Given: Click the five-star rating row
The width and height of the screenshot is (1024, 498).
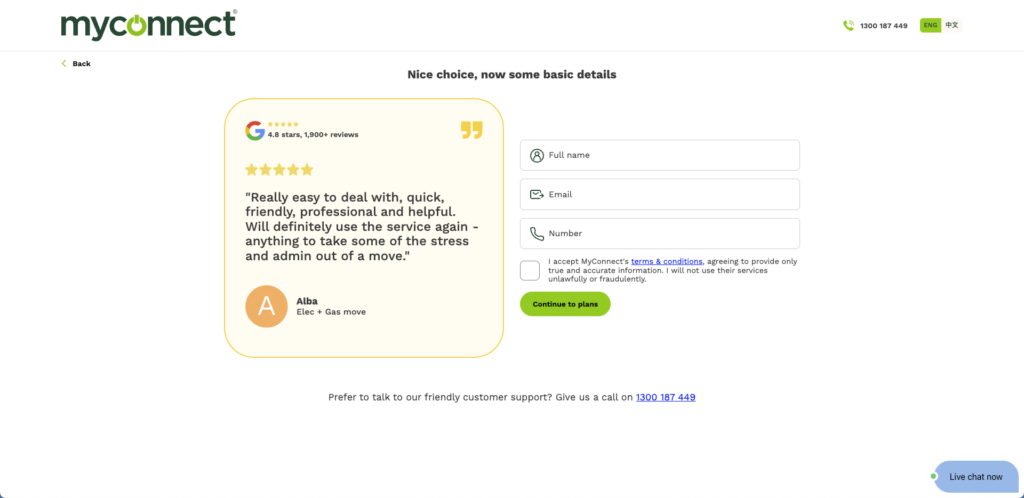Looking at the screenshot, I should (279, 170).
